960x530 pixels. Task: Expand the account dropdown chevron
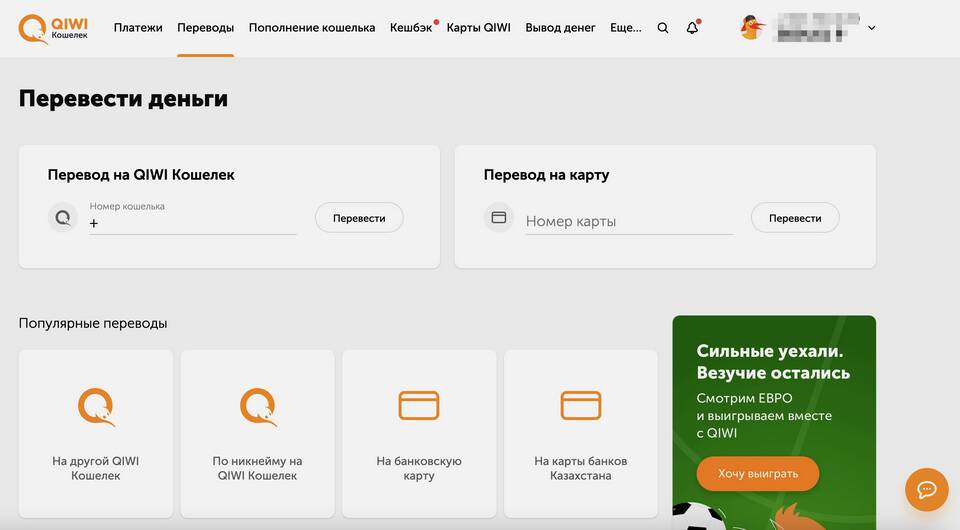tap(871, 28)
